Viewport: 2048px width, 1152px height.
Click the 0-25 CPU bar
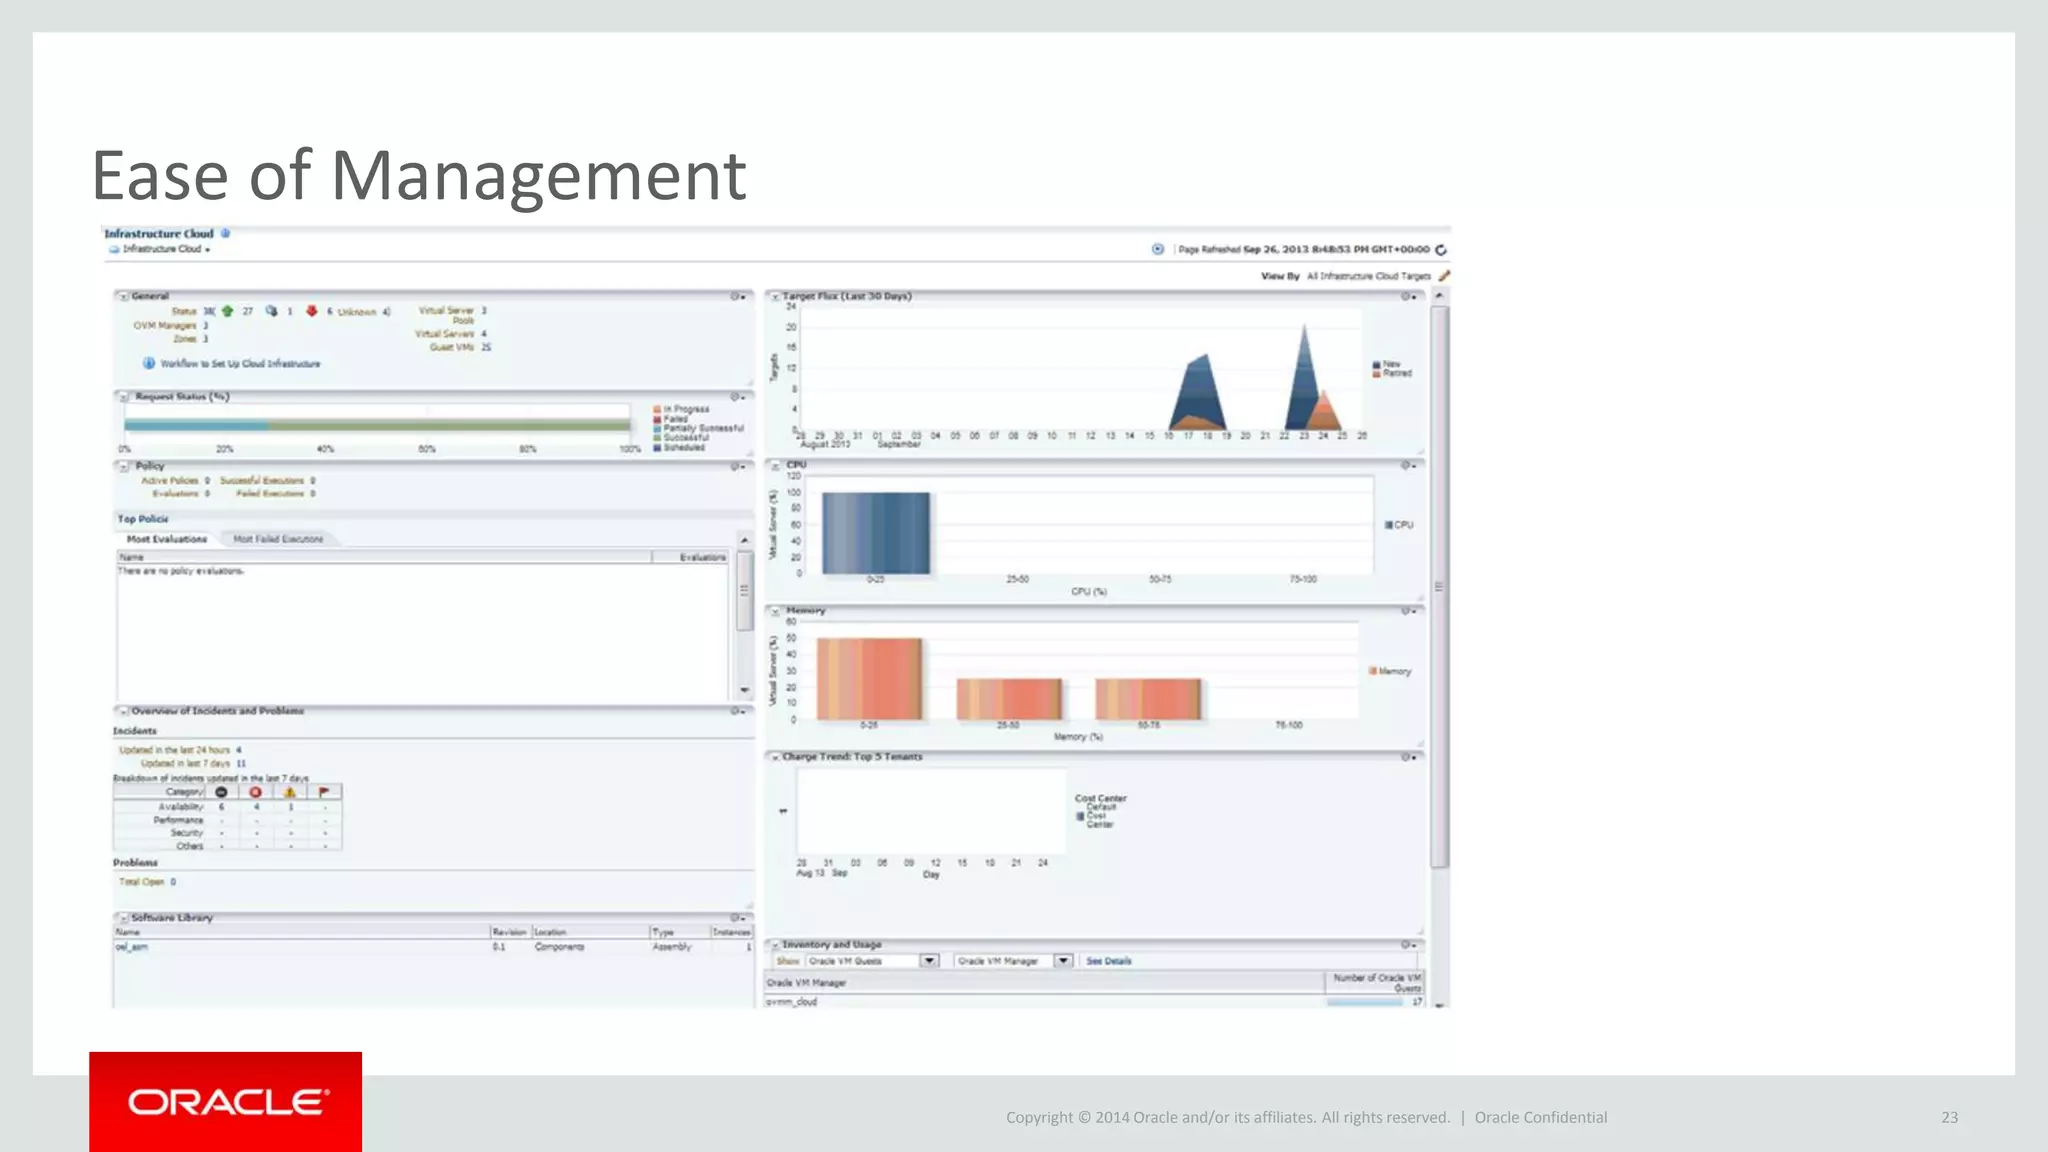click(876, 533)
